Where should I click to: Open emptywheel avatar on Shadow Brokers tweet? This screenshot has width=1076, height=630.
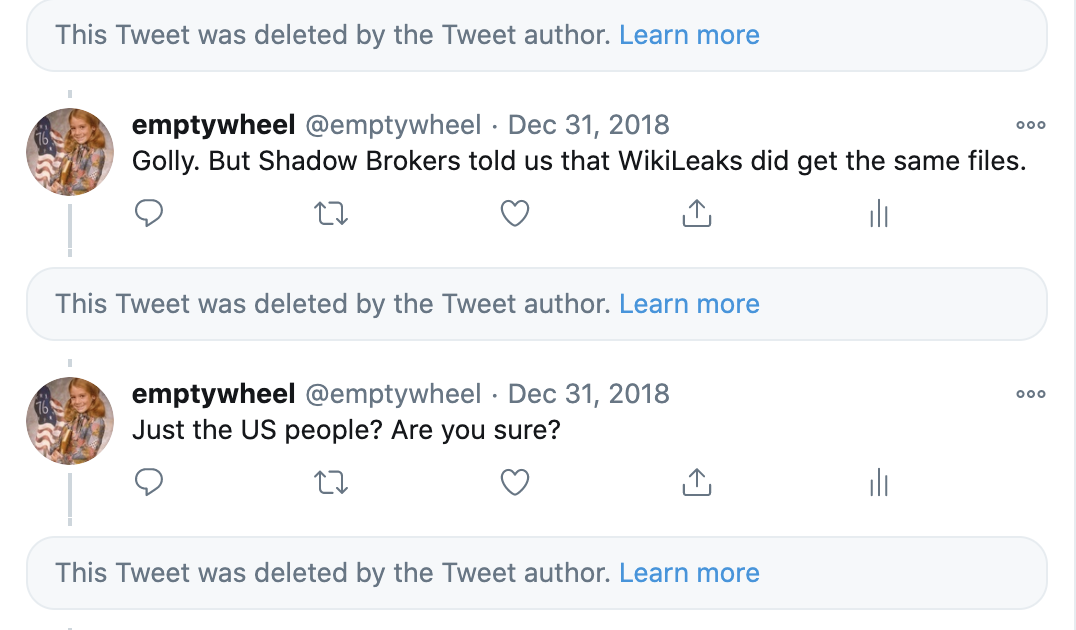pos(69,152)
